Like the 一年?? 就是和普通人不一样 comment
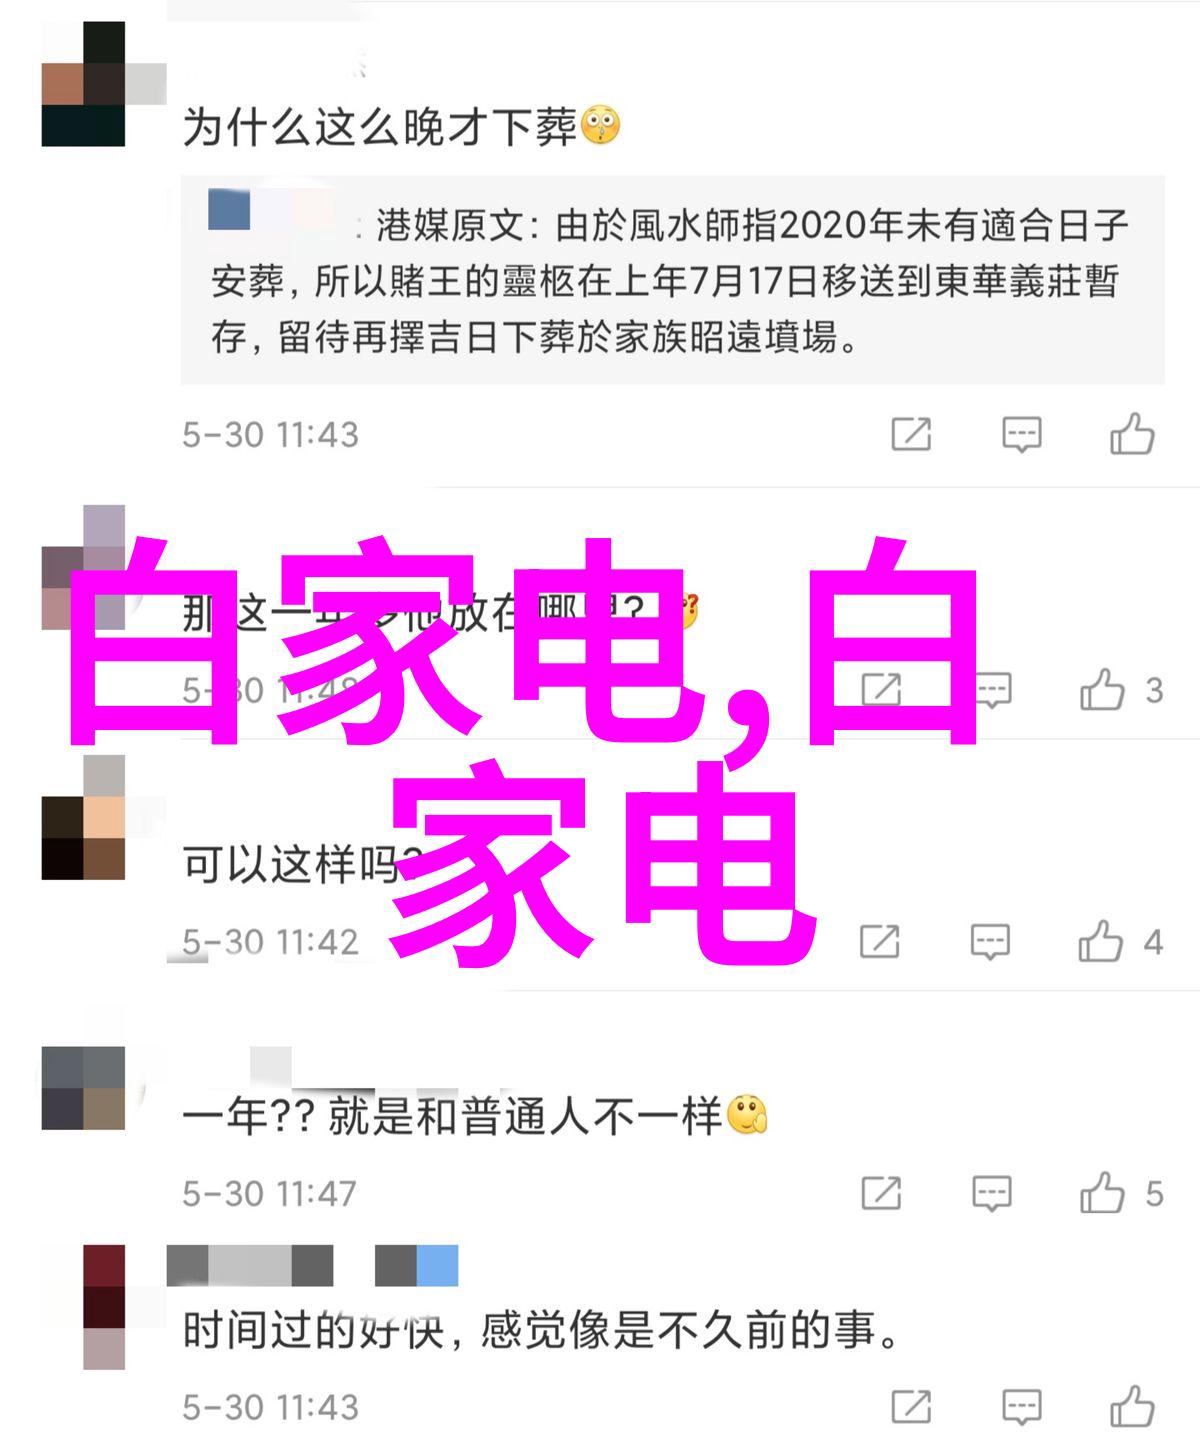 point(1102,1193)
